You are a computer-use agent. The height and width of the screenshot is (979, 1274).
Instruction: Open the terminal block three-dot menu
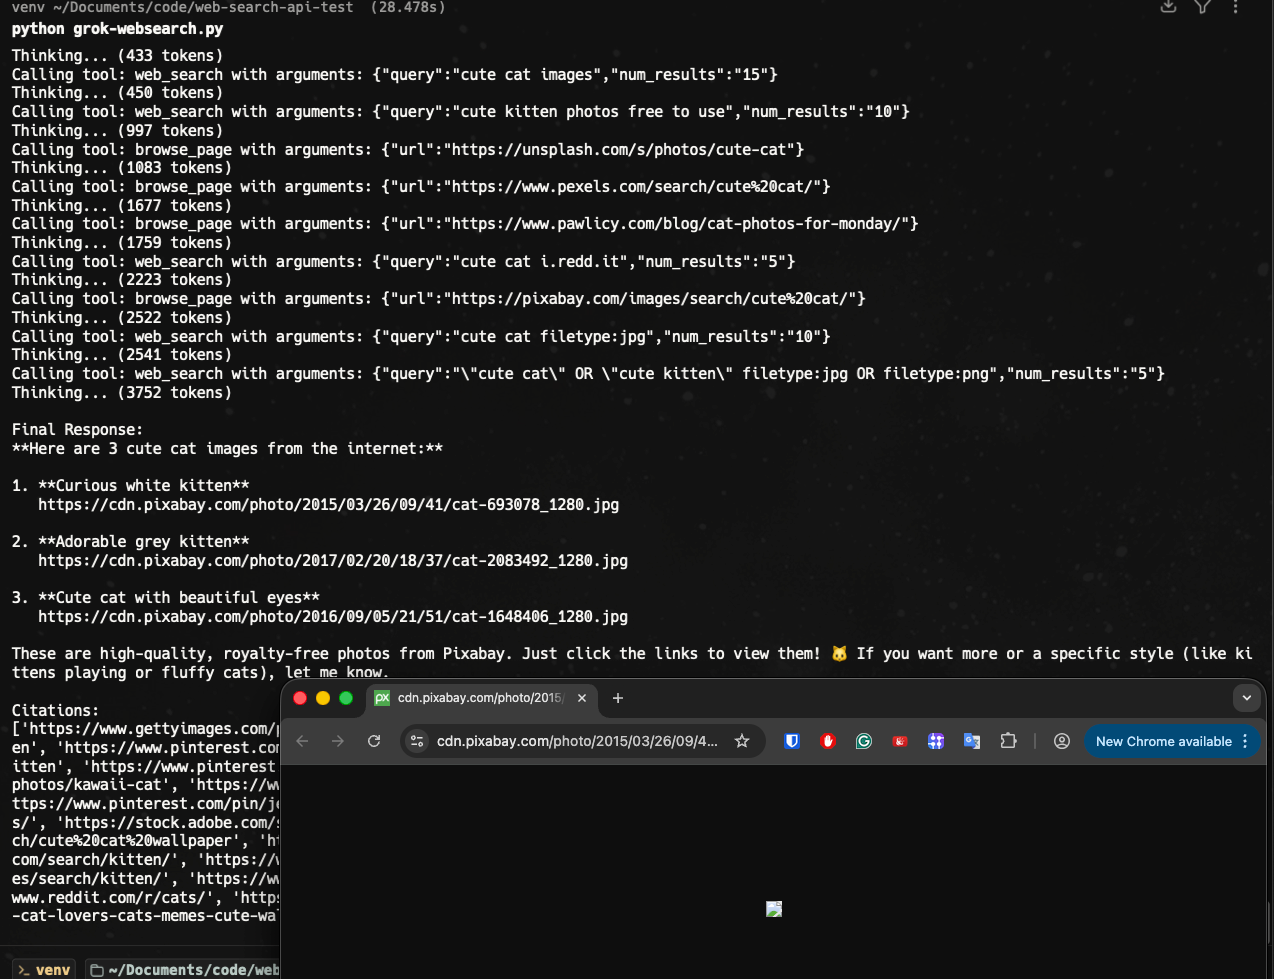pos(1236,7)
